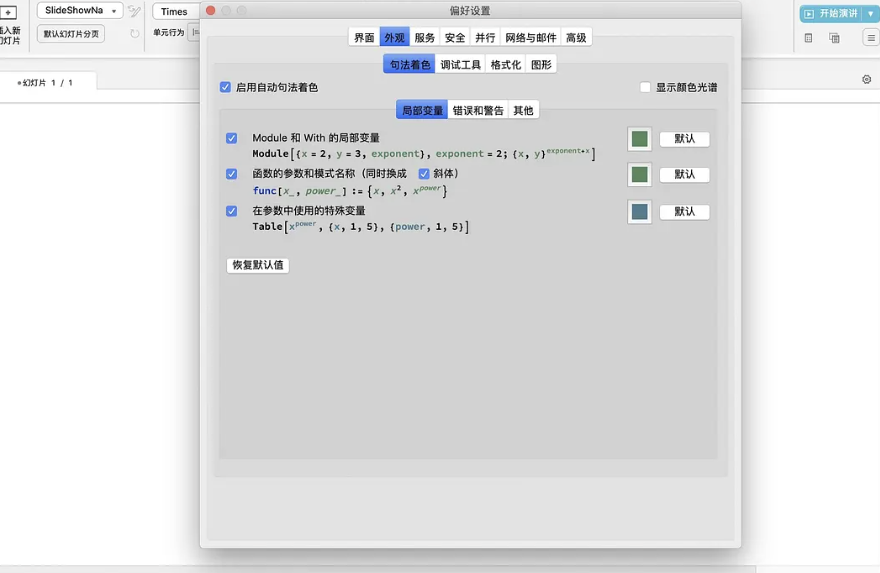880x573 pixels.
Task: Expand the 开始演讲 dropdown arrow
Action: [x=870, y=13]
